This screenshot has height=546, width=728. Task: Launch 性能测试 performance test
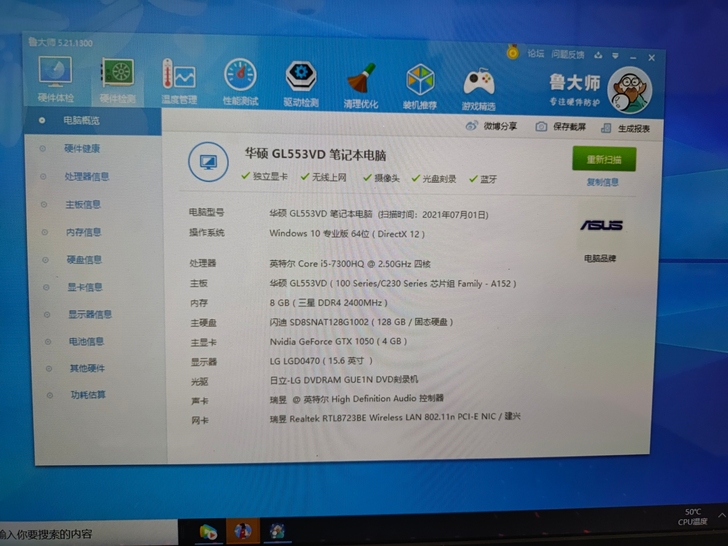pos(240,81)
